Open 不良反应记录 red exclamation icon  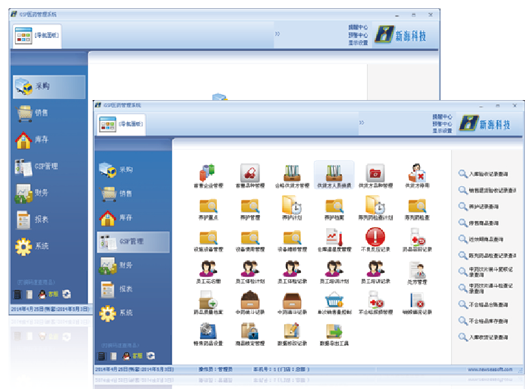[375, 240]
